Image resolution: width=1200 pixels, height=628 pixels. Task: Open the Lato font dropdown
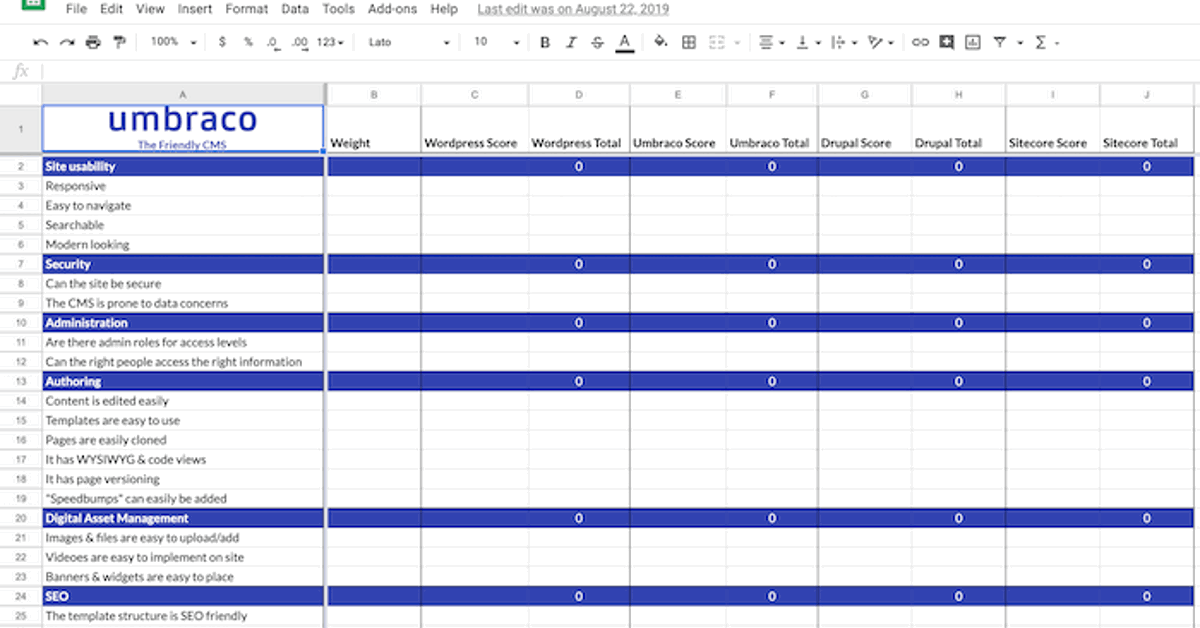409,42
